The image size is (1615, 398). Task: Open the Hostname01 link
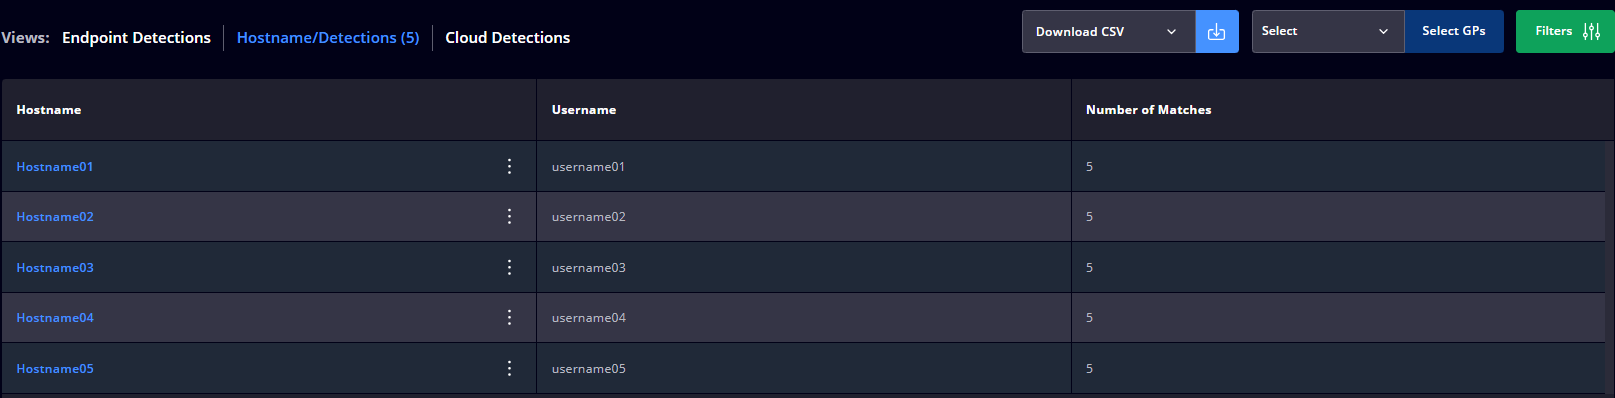(x=55, y=167)
